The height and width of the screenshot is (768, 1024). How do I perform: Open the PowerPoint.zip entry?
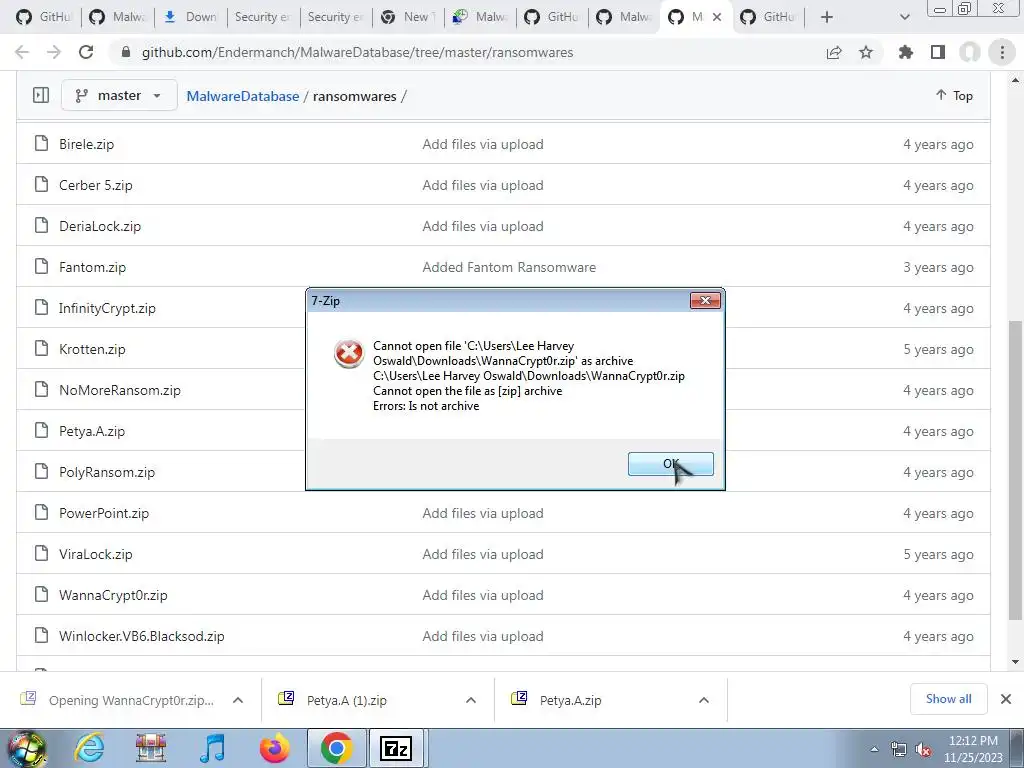[x=104, y=513]
